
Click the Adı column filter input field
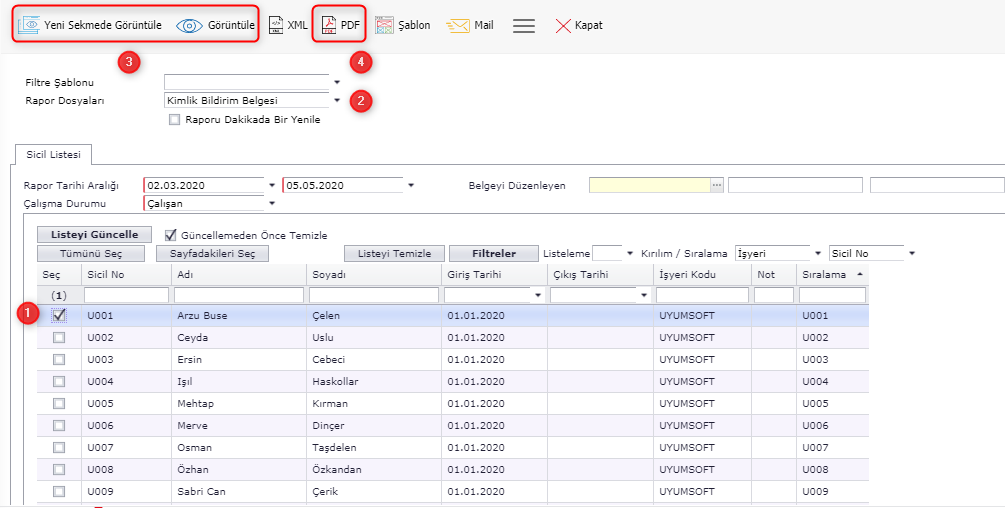click(x=238, y=295)
